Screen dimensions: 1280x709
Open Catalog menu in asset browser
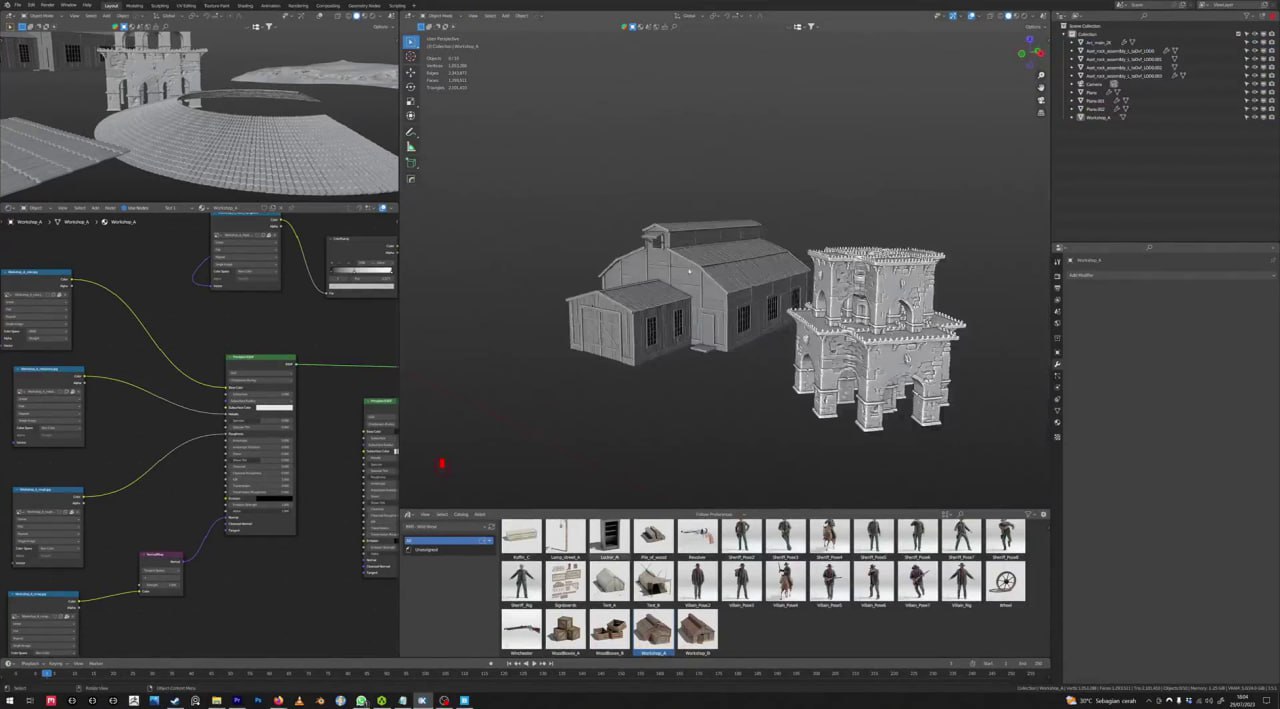(x=460, y=514)
